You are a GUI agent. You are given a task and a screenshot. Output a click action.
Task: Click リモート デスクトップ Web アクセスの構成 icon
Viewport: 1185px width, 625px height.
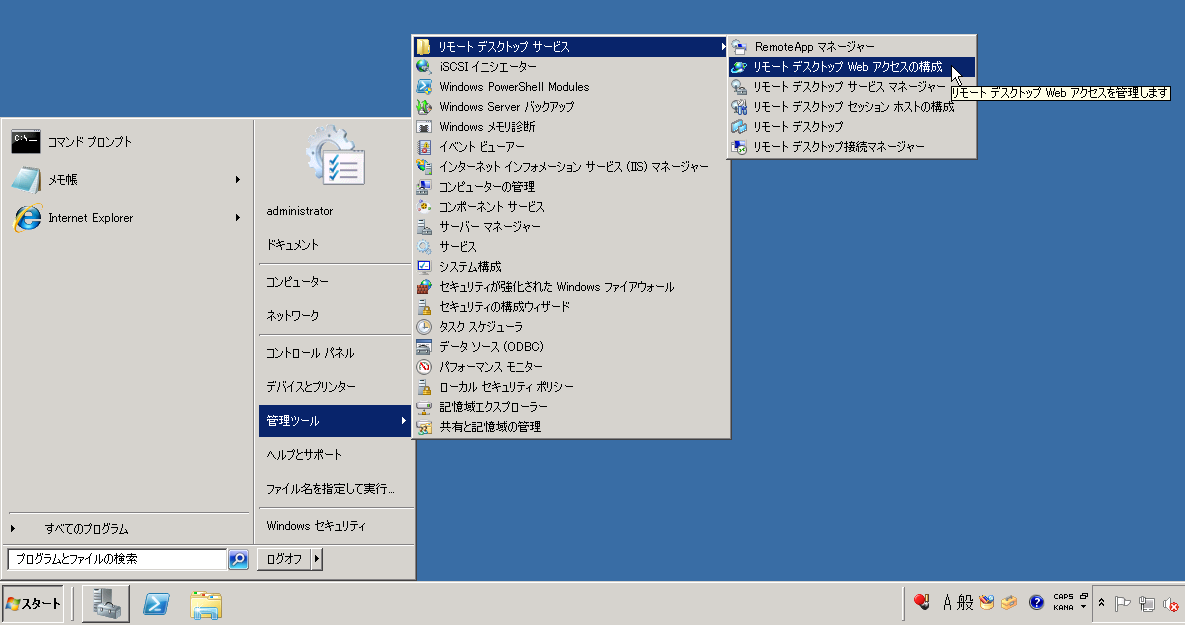[x=739, y=67]
